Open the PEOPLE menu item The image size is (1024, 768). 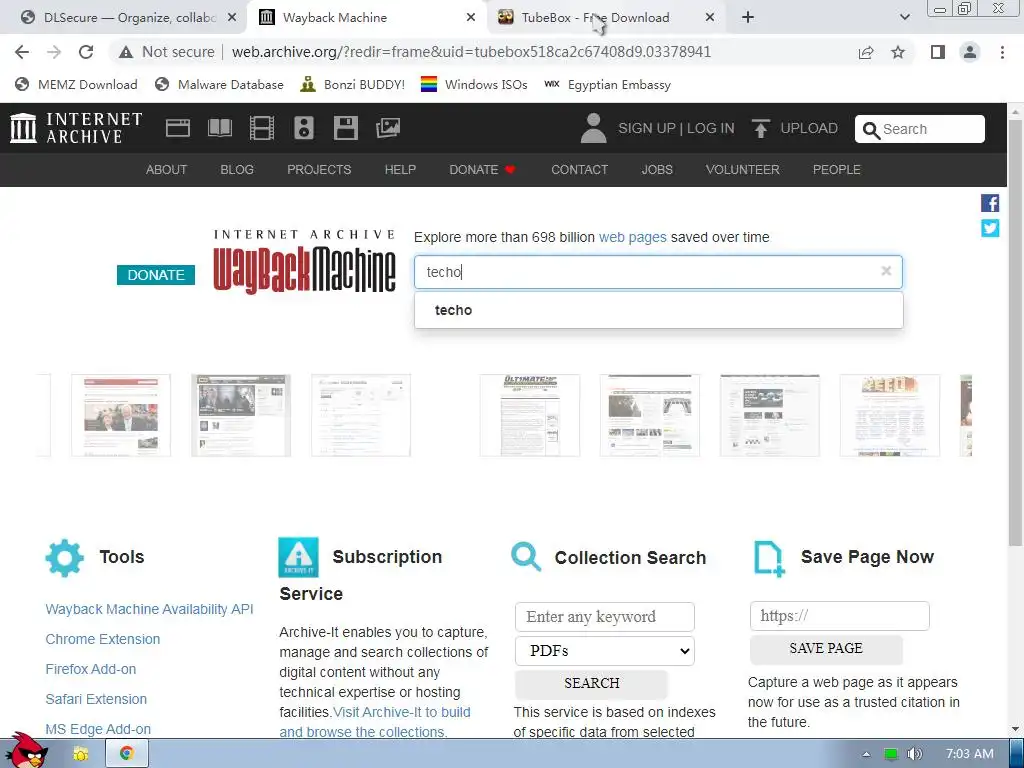[837, 170]
